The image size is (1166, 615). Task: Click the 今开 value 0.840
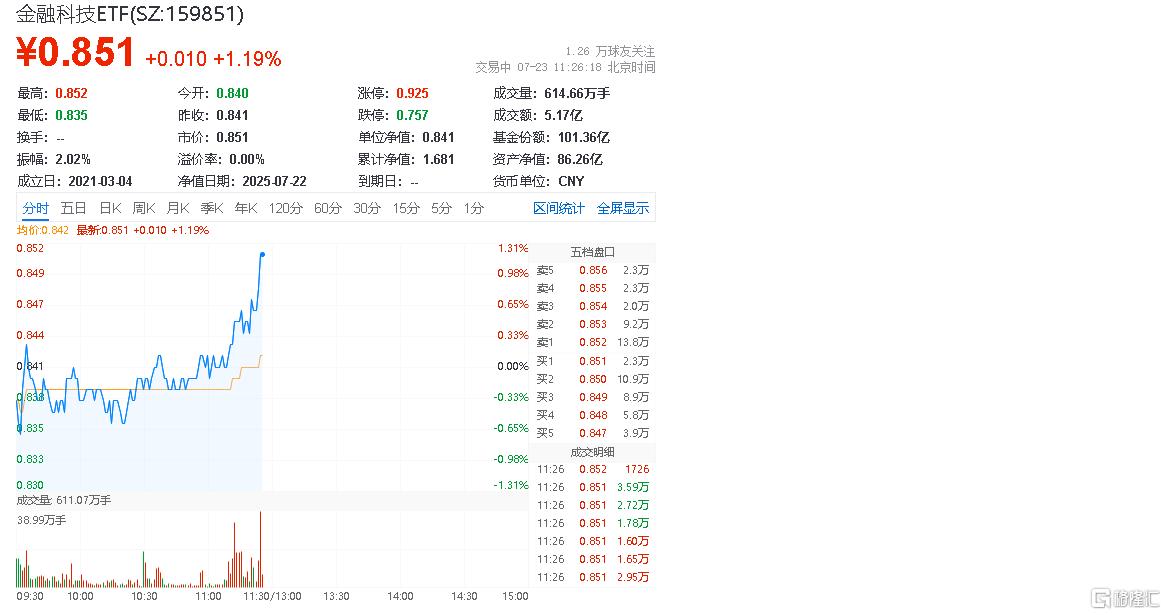coord(233,93)
